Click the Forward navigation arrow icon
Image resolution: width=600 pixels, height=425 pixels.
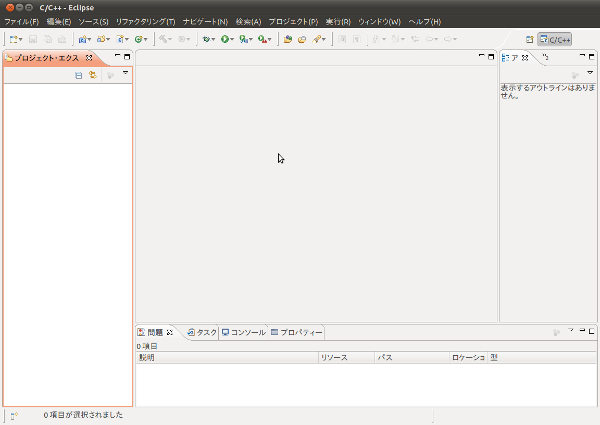[x=448, y=39]
